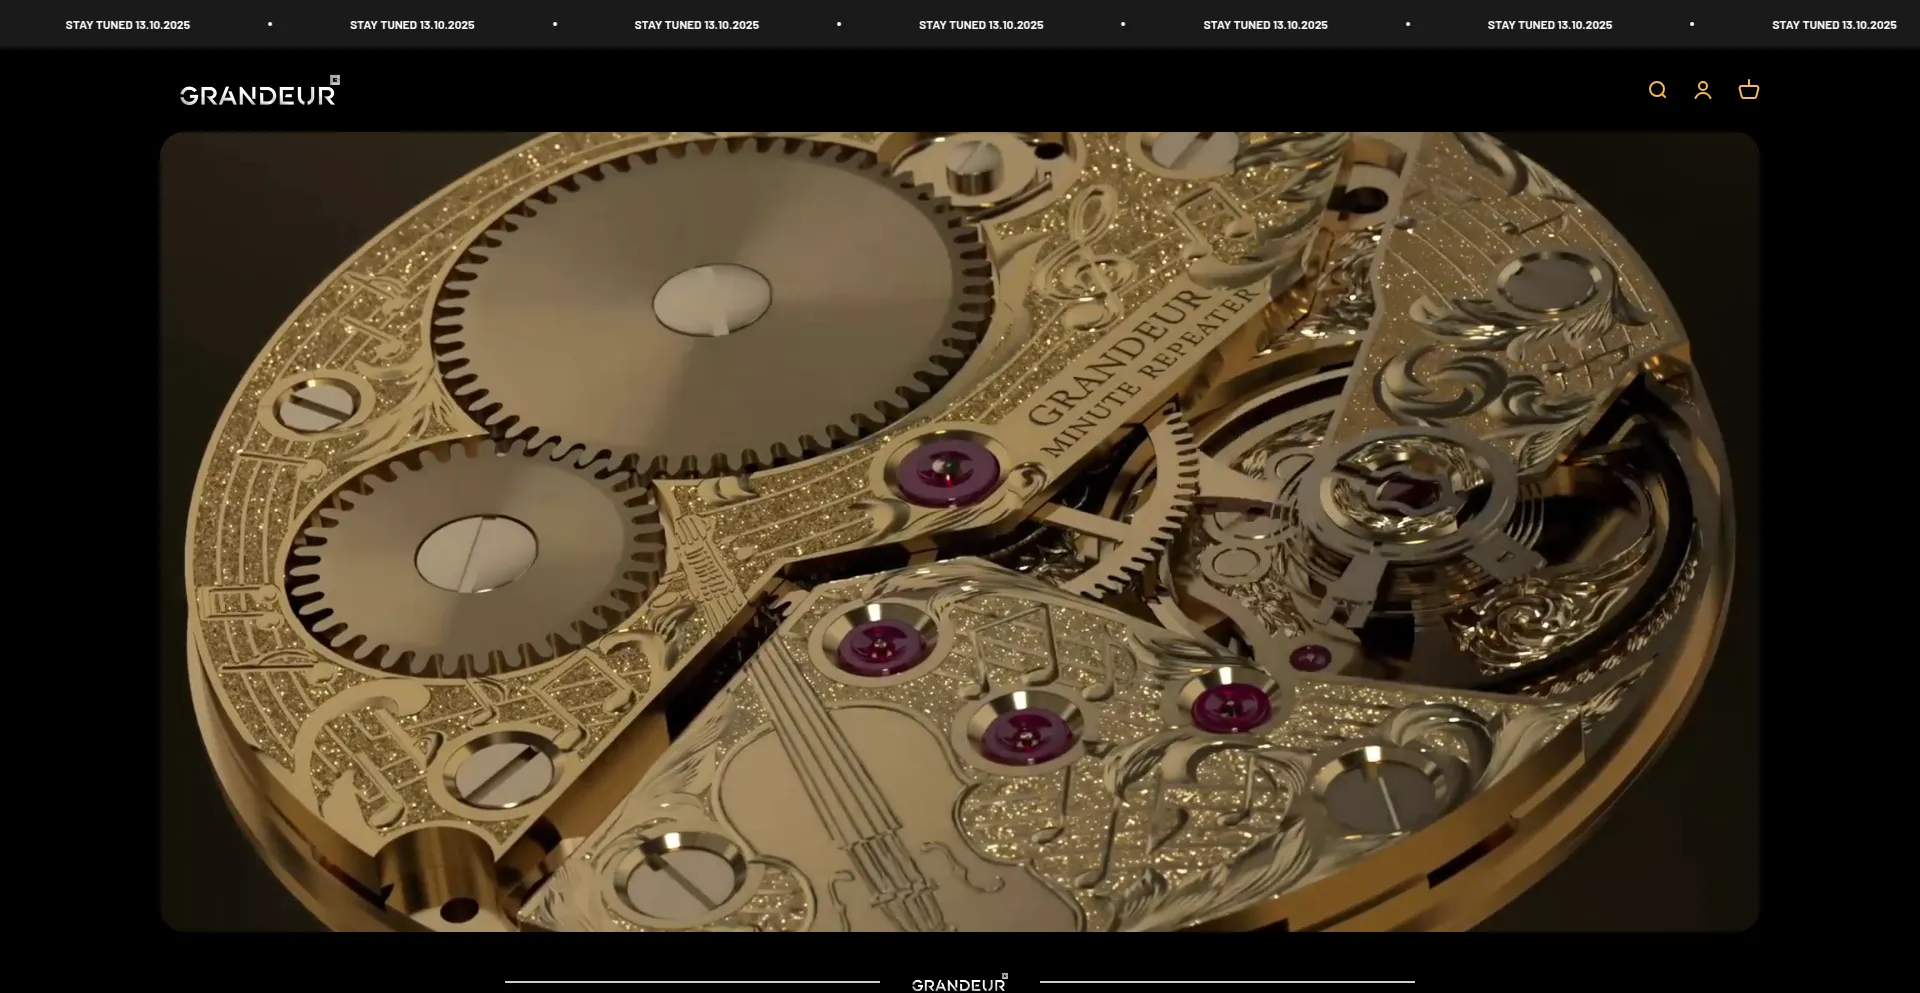The image size is (1920, 993).
Task: Click the divider line right of the lower GRANDEUR logo
Action: (1227, 982)
